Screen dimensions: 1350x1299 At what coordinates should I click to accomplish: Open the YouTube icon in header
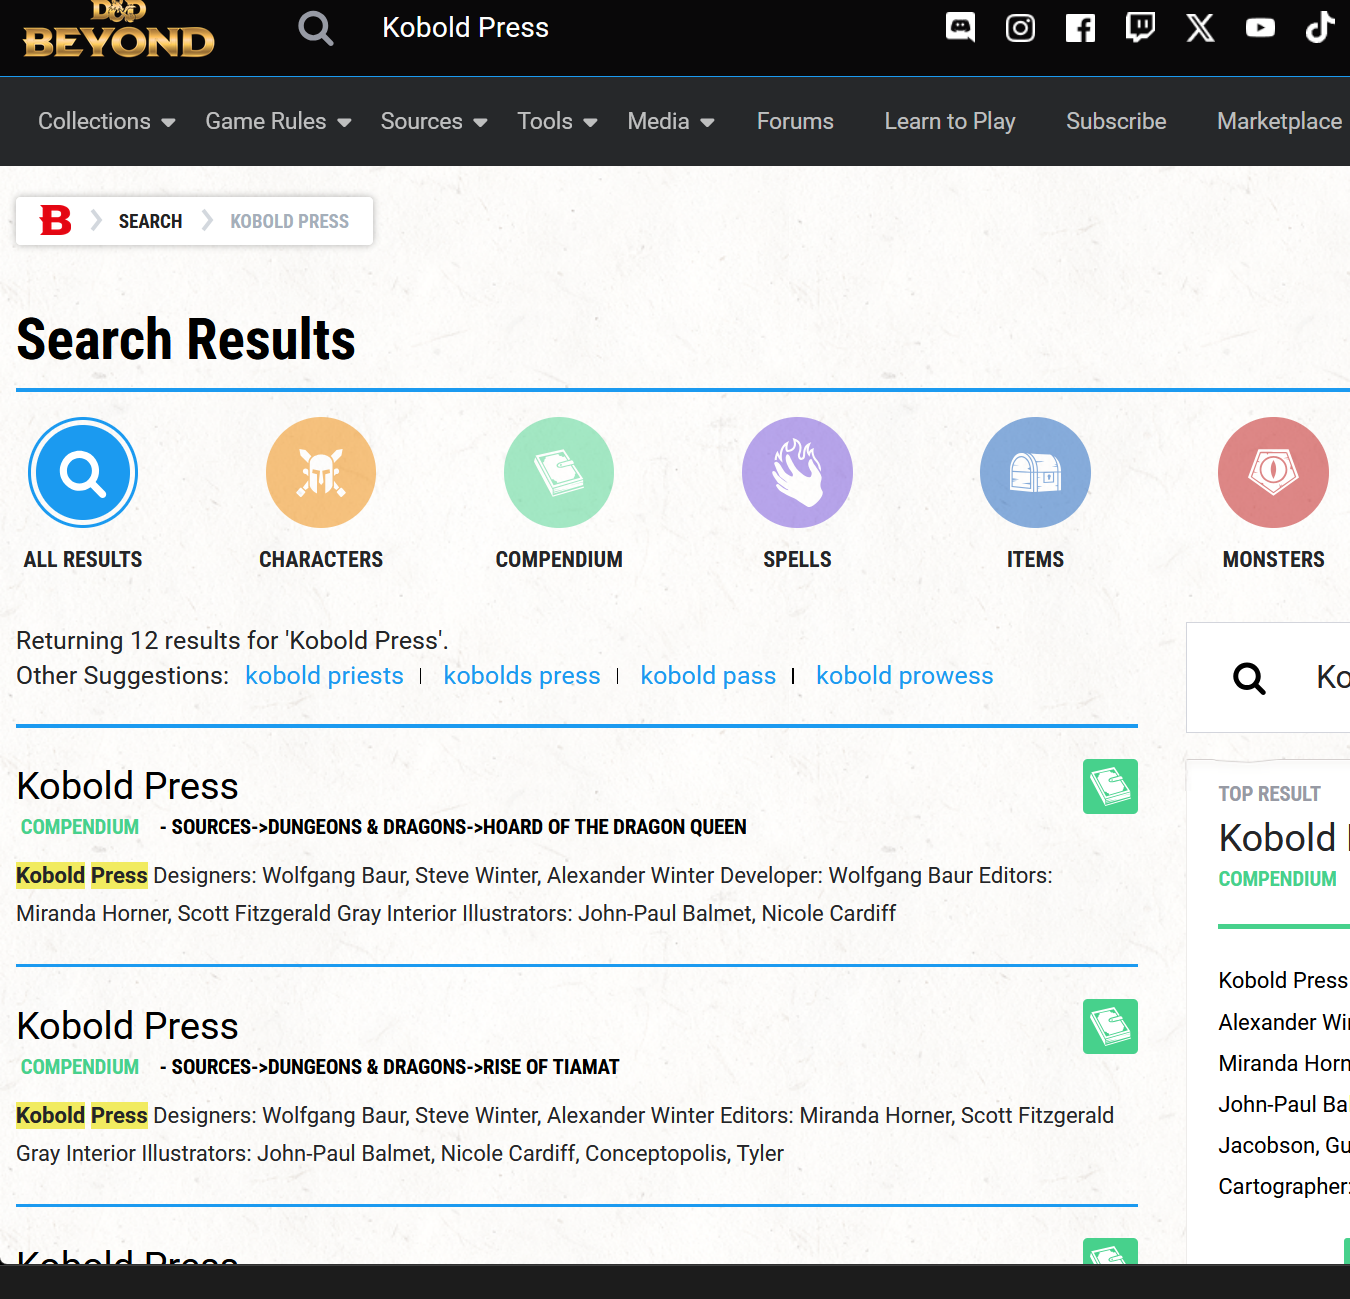1260,28
